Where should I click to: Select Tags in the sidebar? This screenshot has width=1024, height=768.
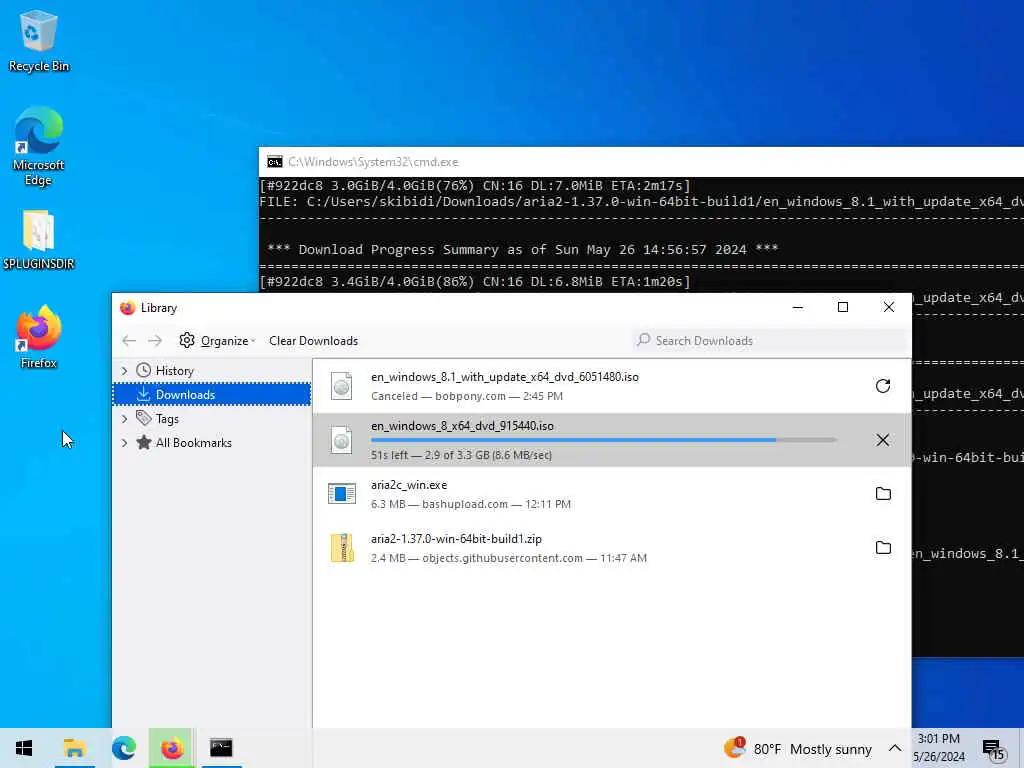[167, 419]
